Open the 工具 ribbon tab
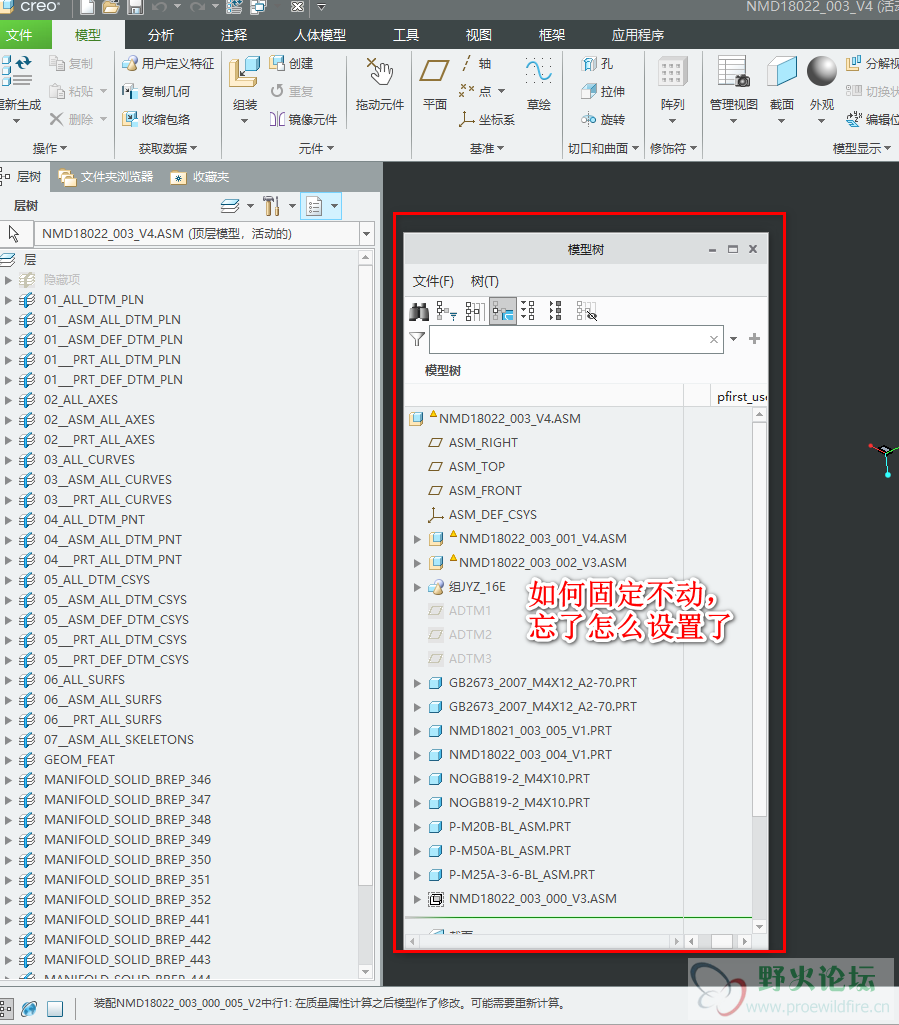This screenshot has height=1025, width=899. [x=405, y=35]
